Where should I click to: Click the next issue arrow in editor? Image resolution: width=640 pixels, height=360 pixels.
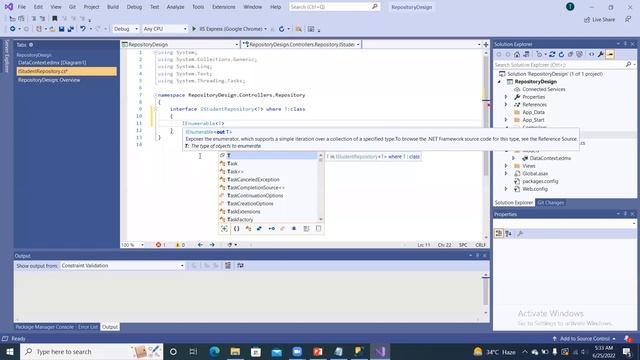(212, 245)
